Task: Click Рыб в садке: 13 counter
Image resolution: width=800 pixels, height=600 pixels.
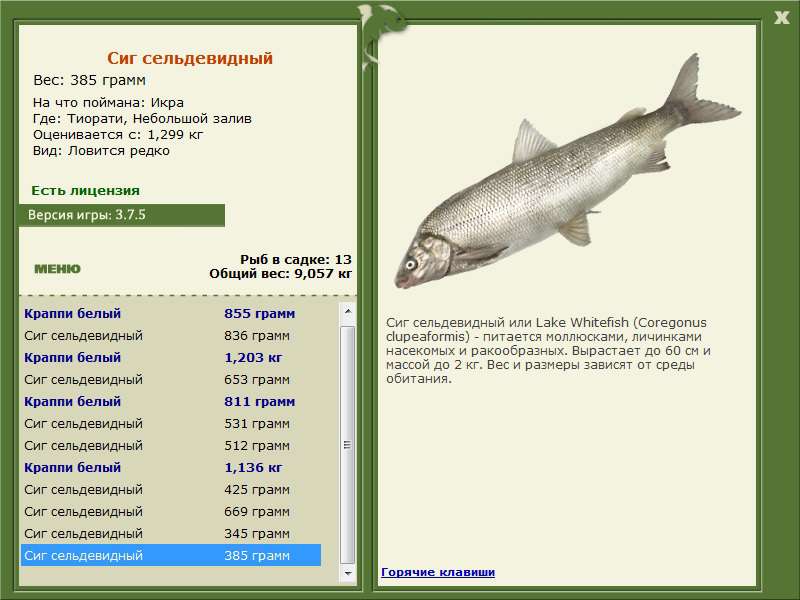Action: coord(296,259)
